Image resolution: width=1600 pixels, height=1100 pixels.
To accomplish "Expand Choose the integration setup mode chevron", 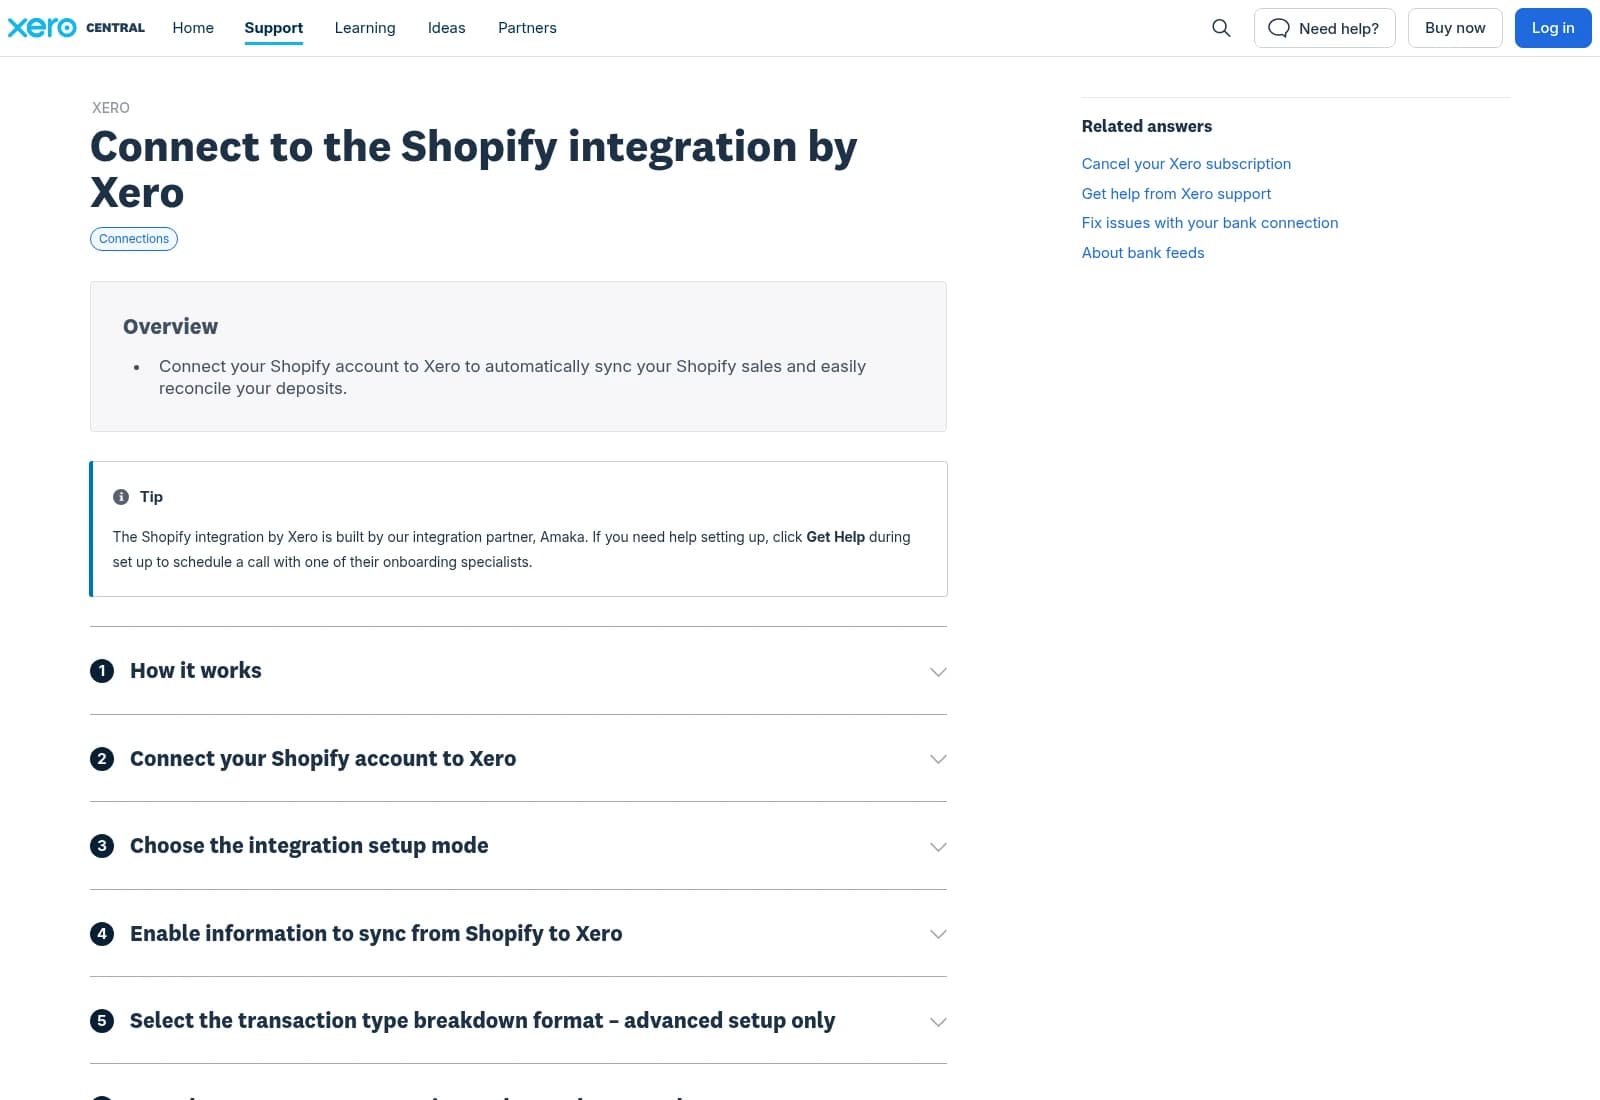I will pyautogui.click(x=938, y=847).
